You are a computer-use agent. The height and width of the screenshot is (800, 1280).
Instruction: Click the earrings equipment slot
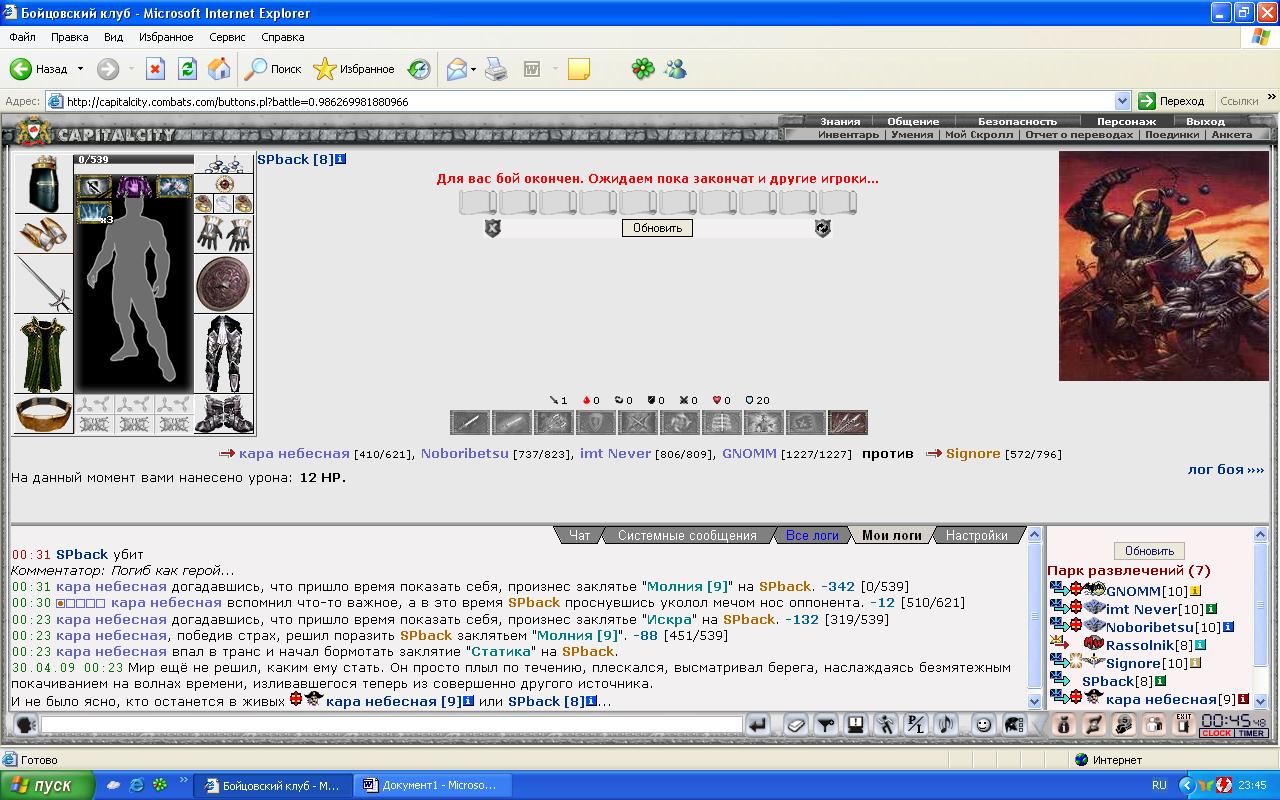[x=223, y=163]
